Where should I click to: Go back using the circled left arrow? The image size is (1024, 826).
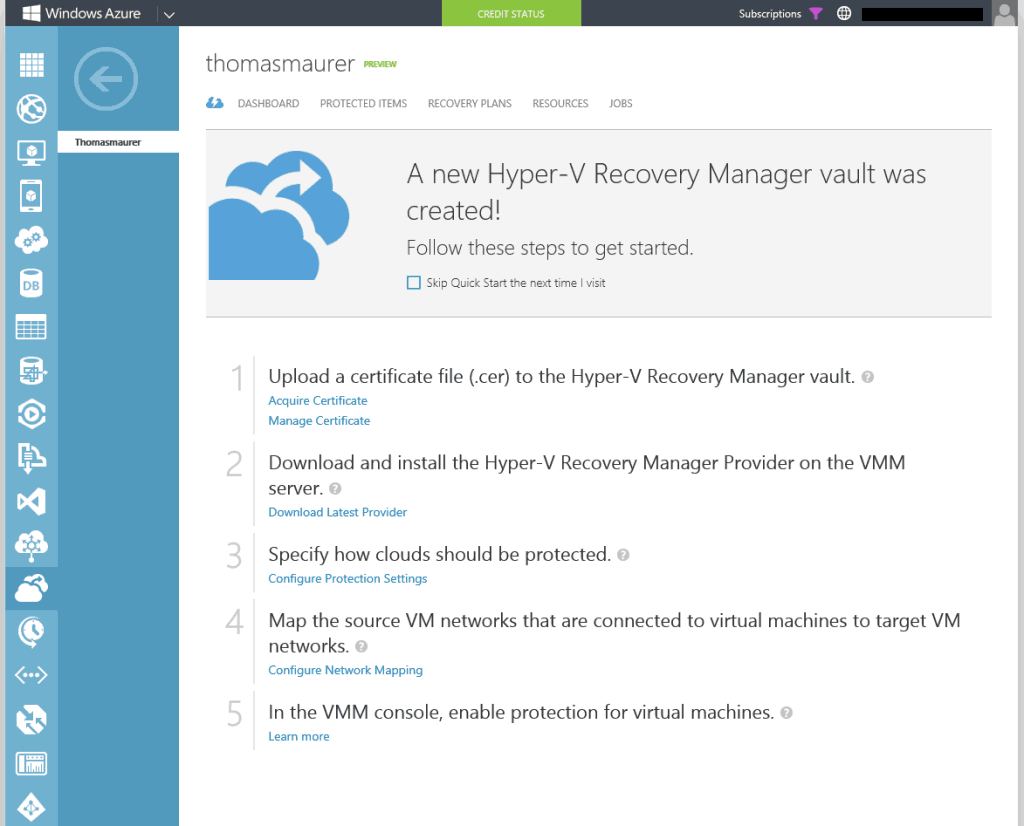(x=106, y=79)
